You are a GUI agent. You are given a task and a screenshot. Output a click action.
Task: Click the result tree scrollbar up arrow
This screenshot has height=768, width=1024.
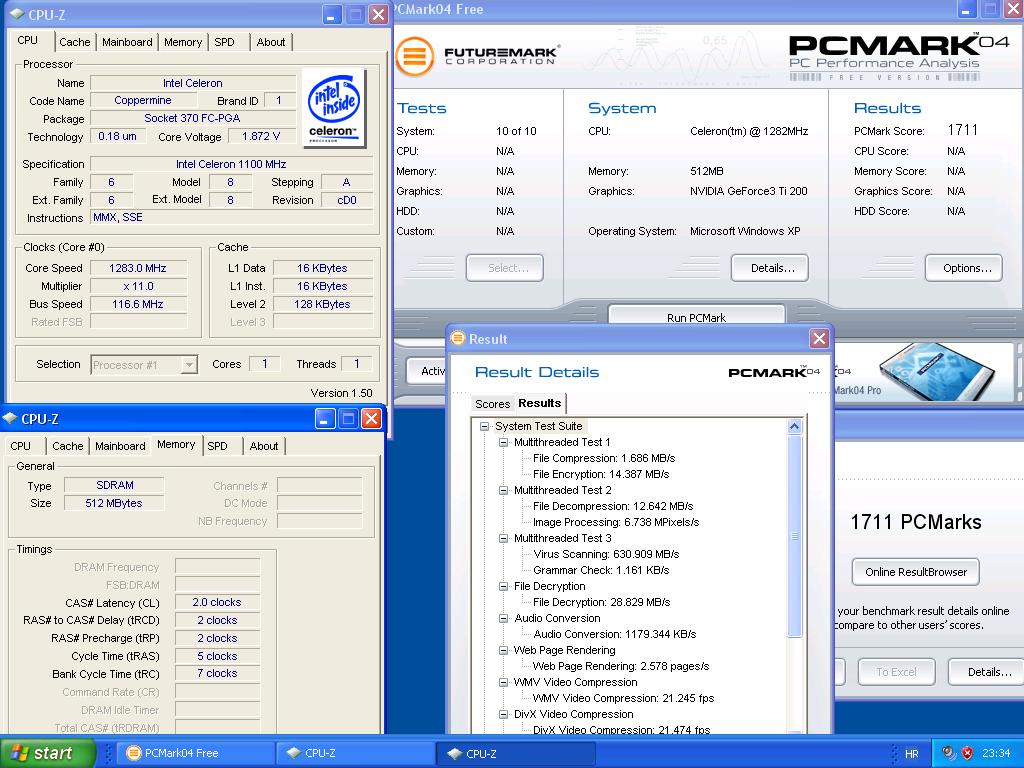coord(795,426)
